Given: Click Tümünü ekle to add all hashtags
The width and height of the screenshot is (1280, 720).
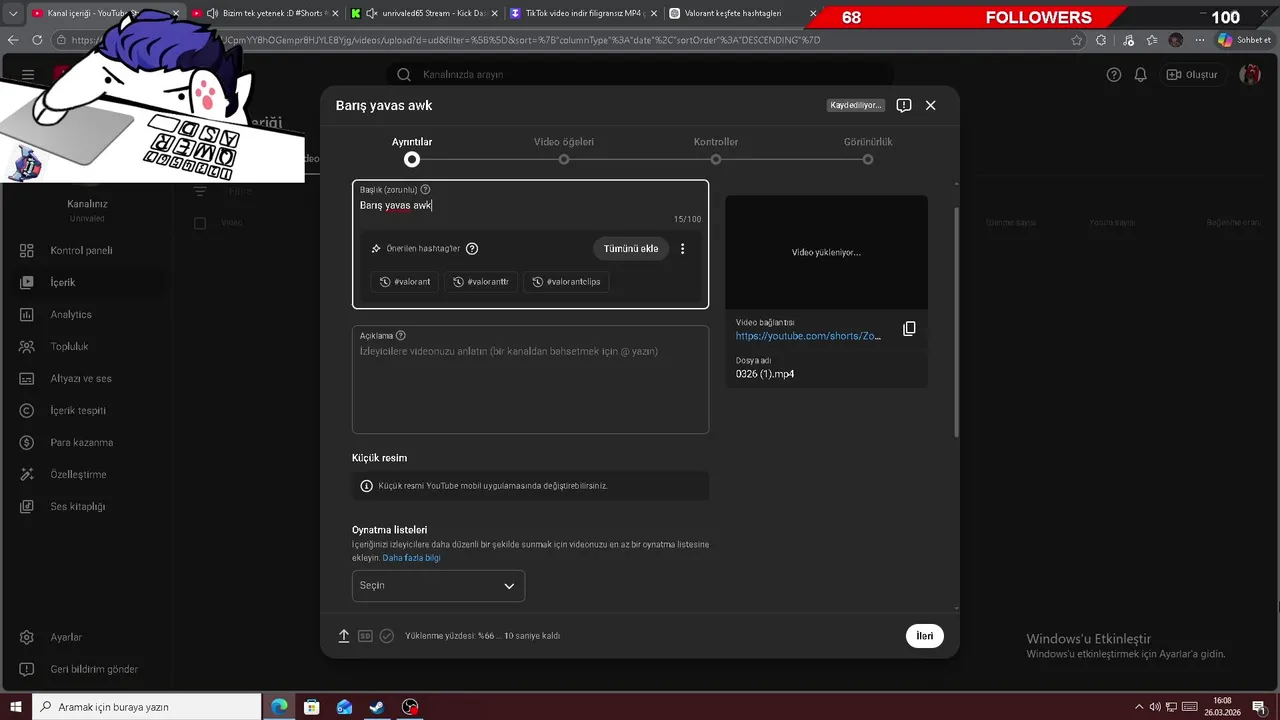Looking at the screenshot, I should [x=631, y=249].
